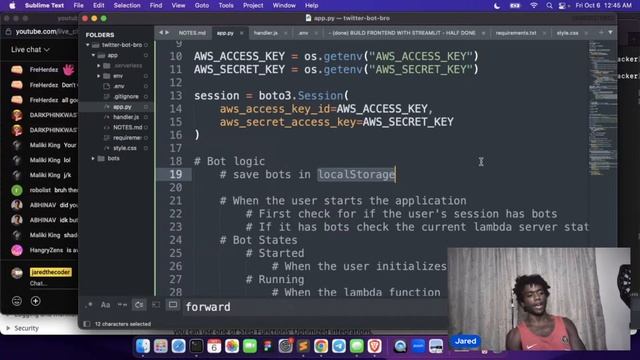Open the File menu

click(x=78, y=5)
